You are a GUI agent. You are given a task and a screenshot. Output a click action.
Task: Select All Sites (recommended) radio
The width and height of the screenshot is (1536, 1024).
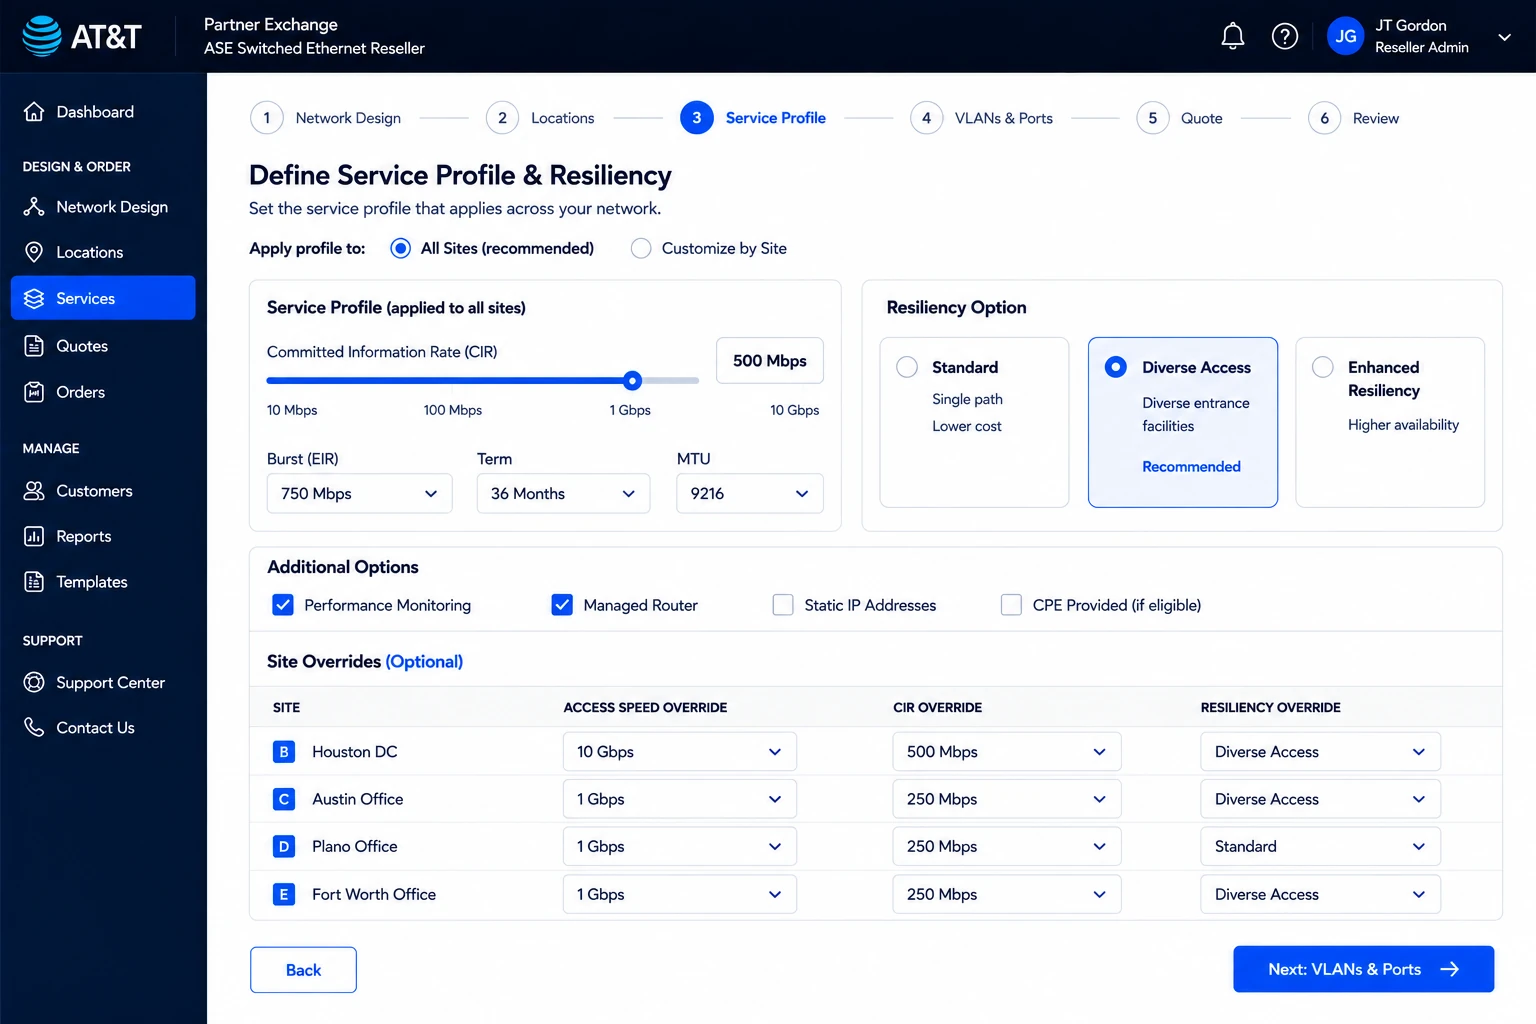(x=400, y=248)
